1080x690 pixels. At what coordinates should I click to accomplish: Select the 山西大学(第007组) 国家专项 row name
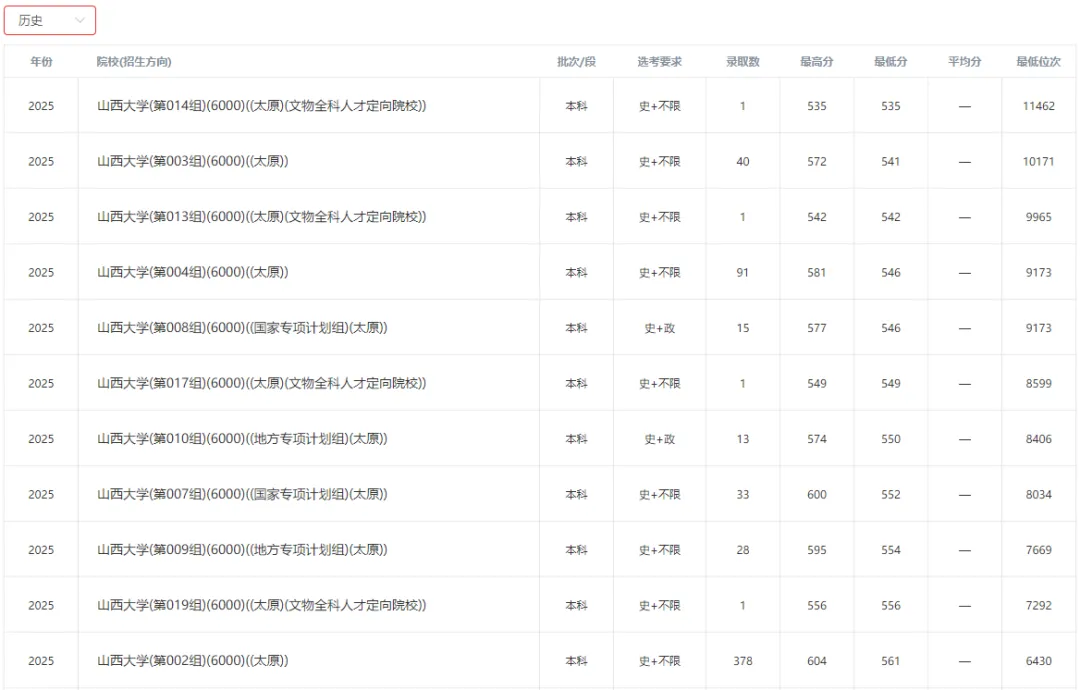pyautogui.click(x=242, y=494)
